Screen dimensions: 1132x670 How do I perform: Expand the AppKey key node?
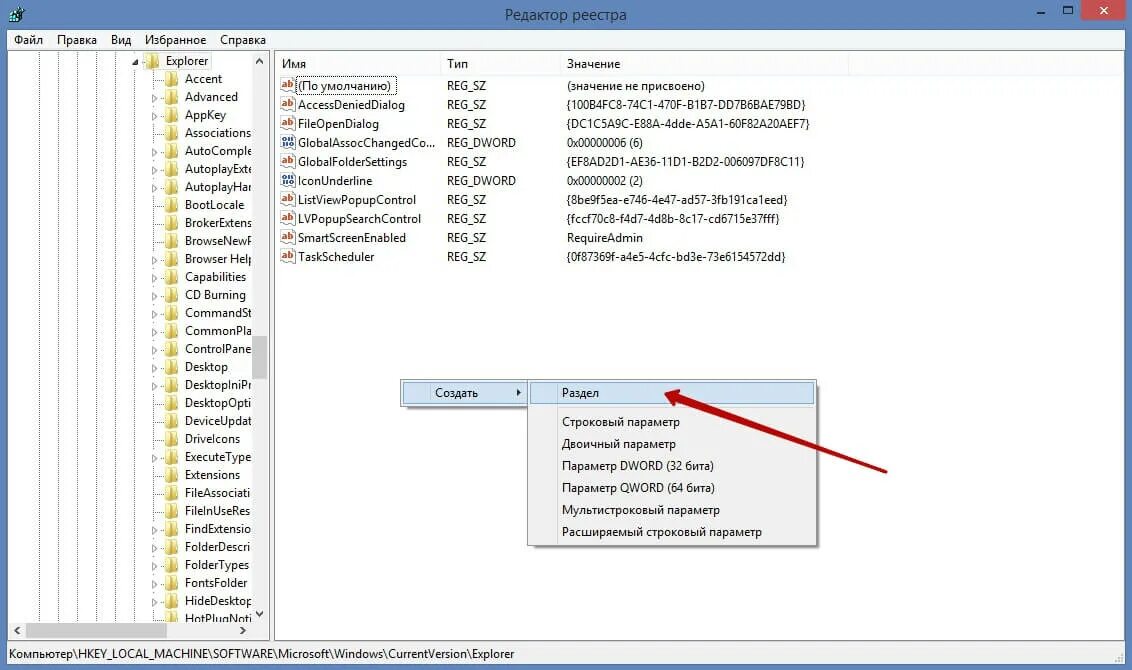click(154, 116)
